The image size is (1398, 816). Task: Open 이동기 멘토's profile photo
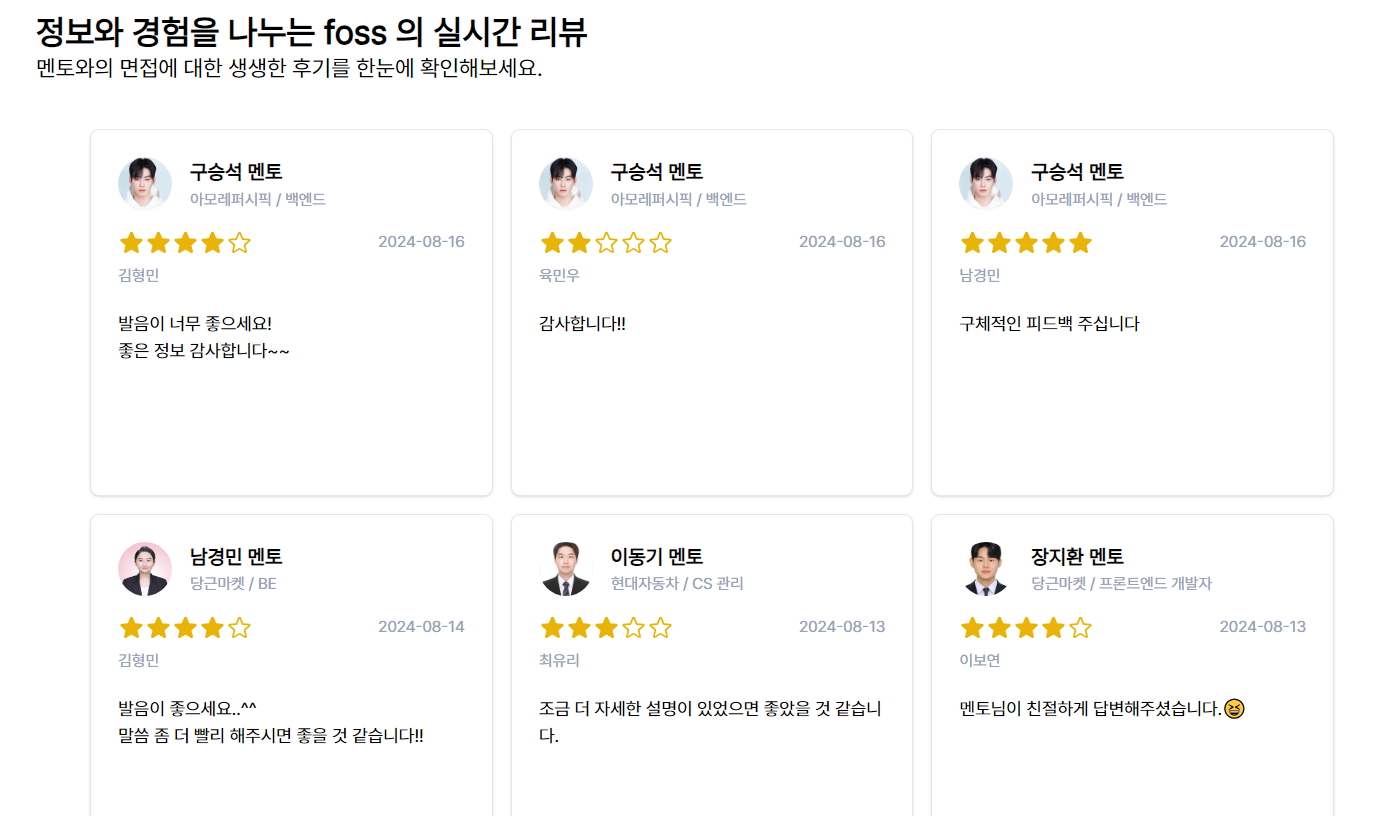coord(566,569)
